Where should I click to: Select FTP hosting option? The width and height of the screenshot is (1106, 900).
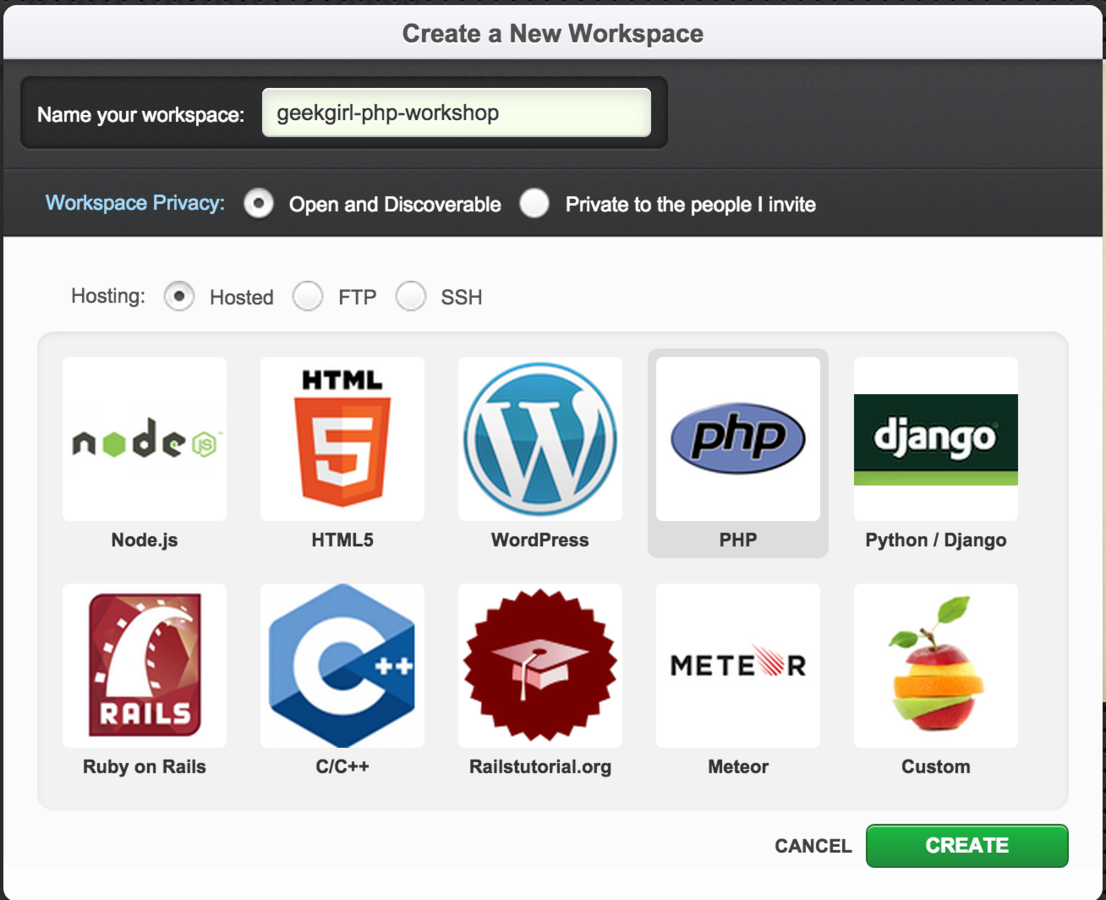[x=308, y=296]
